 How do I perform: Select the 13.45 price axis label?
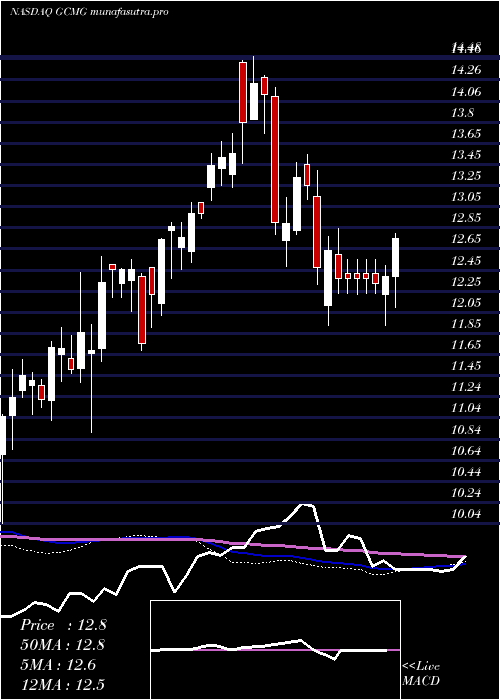(x=467, y=155)
